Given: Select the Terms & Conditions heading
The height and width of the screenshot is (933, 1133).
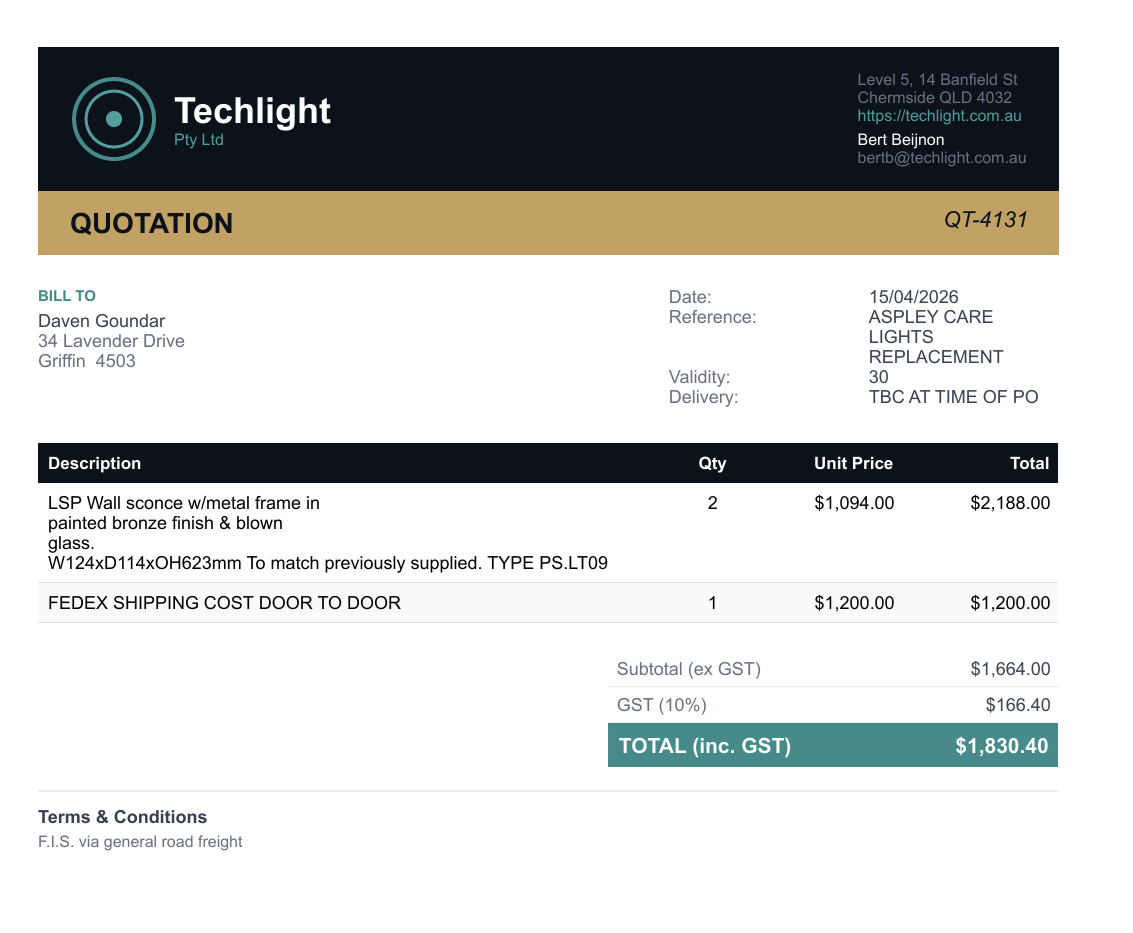Looking at the screenshot, I should click(122, 817).
